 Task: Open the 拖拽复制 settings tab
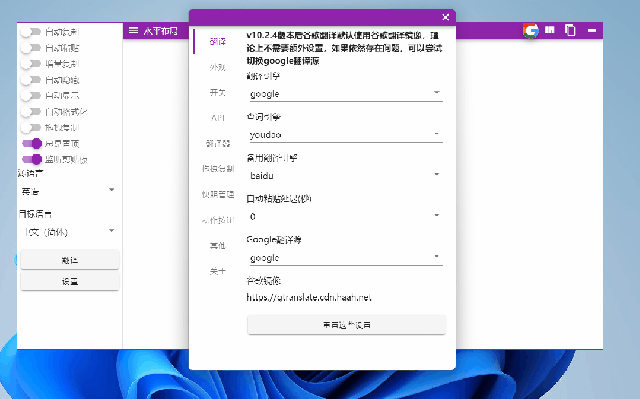tap(218, 168)
